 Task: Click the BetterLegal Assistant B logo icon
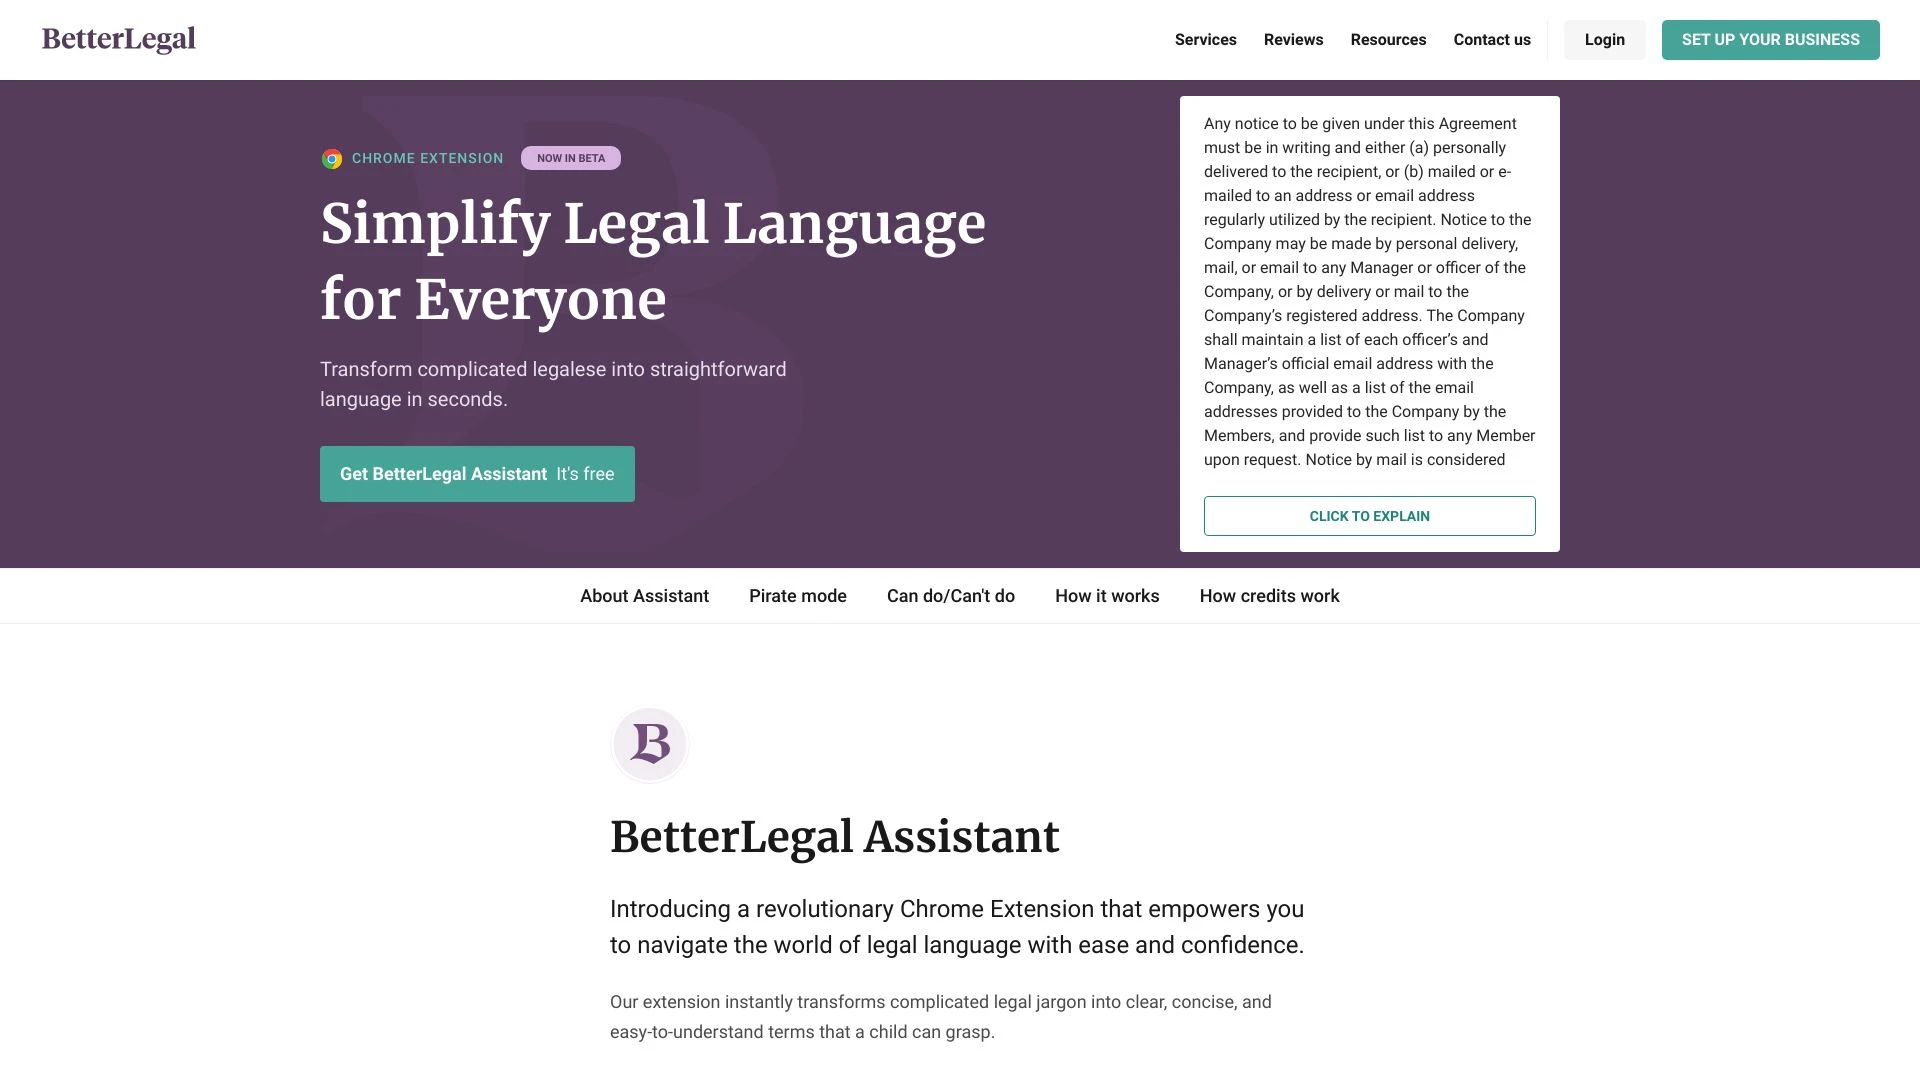650,744
